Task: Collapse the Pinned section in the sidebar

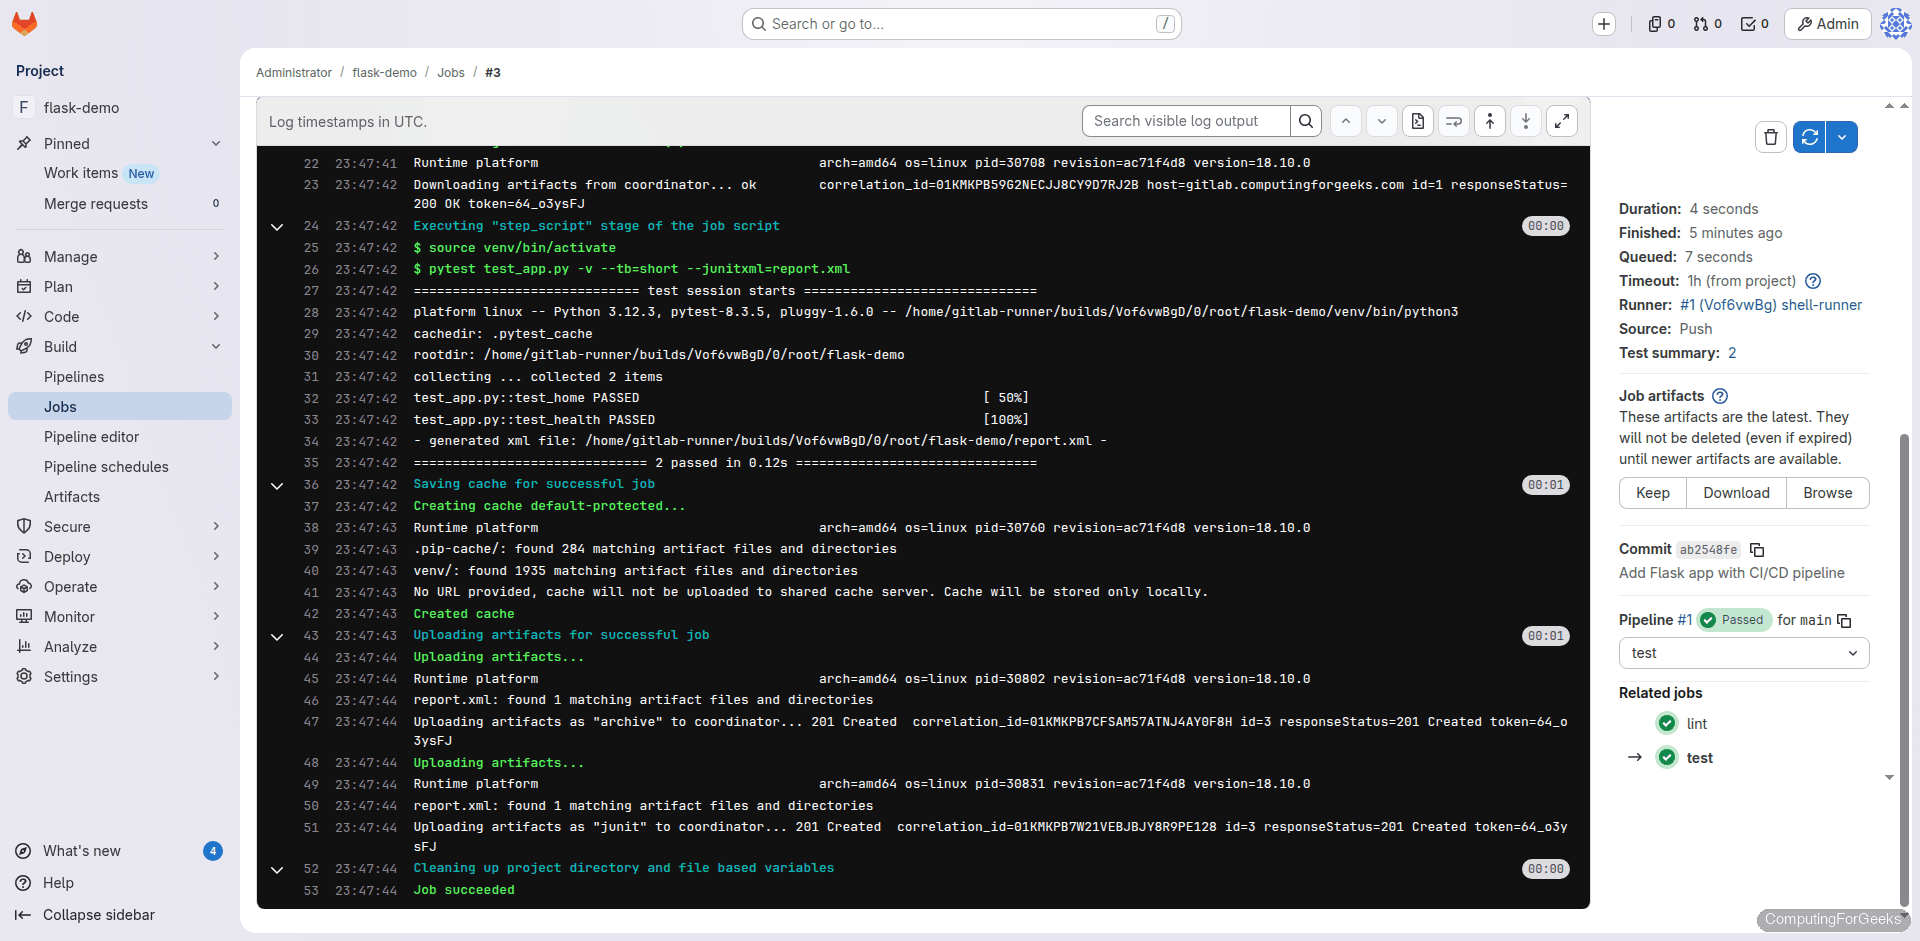Action: [x=216, y=143]
